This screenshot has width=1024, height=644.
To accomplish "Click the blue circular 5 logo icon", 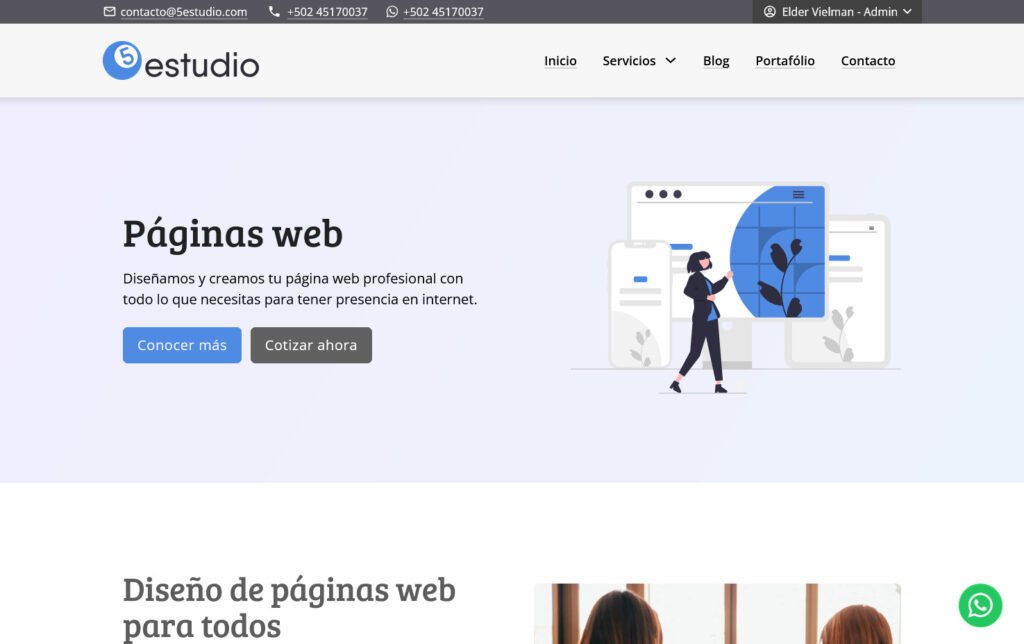I will pos(122,60).
